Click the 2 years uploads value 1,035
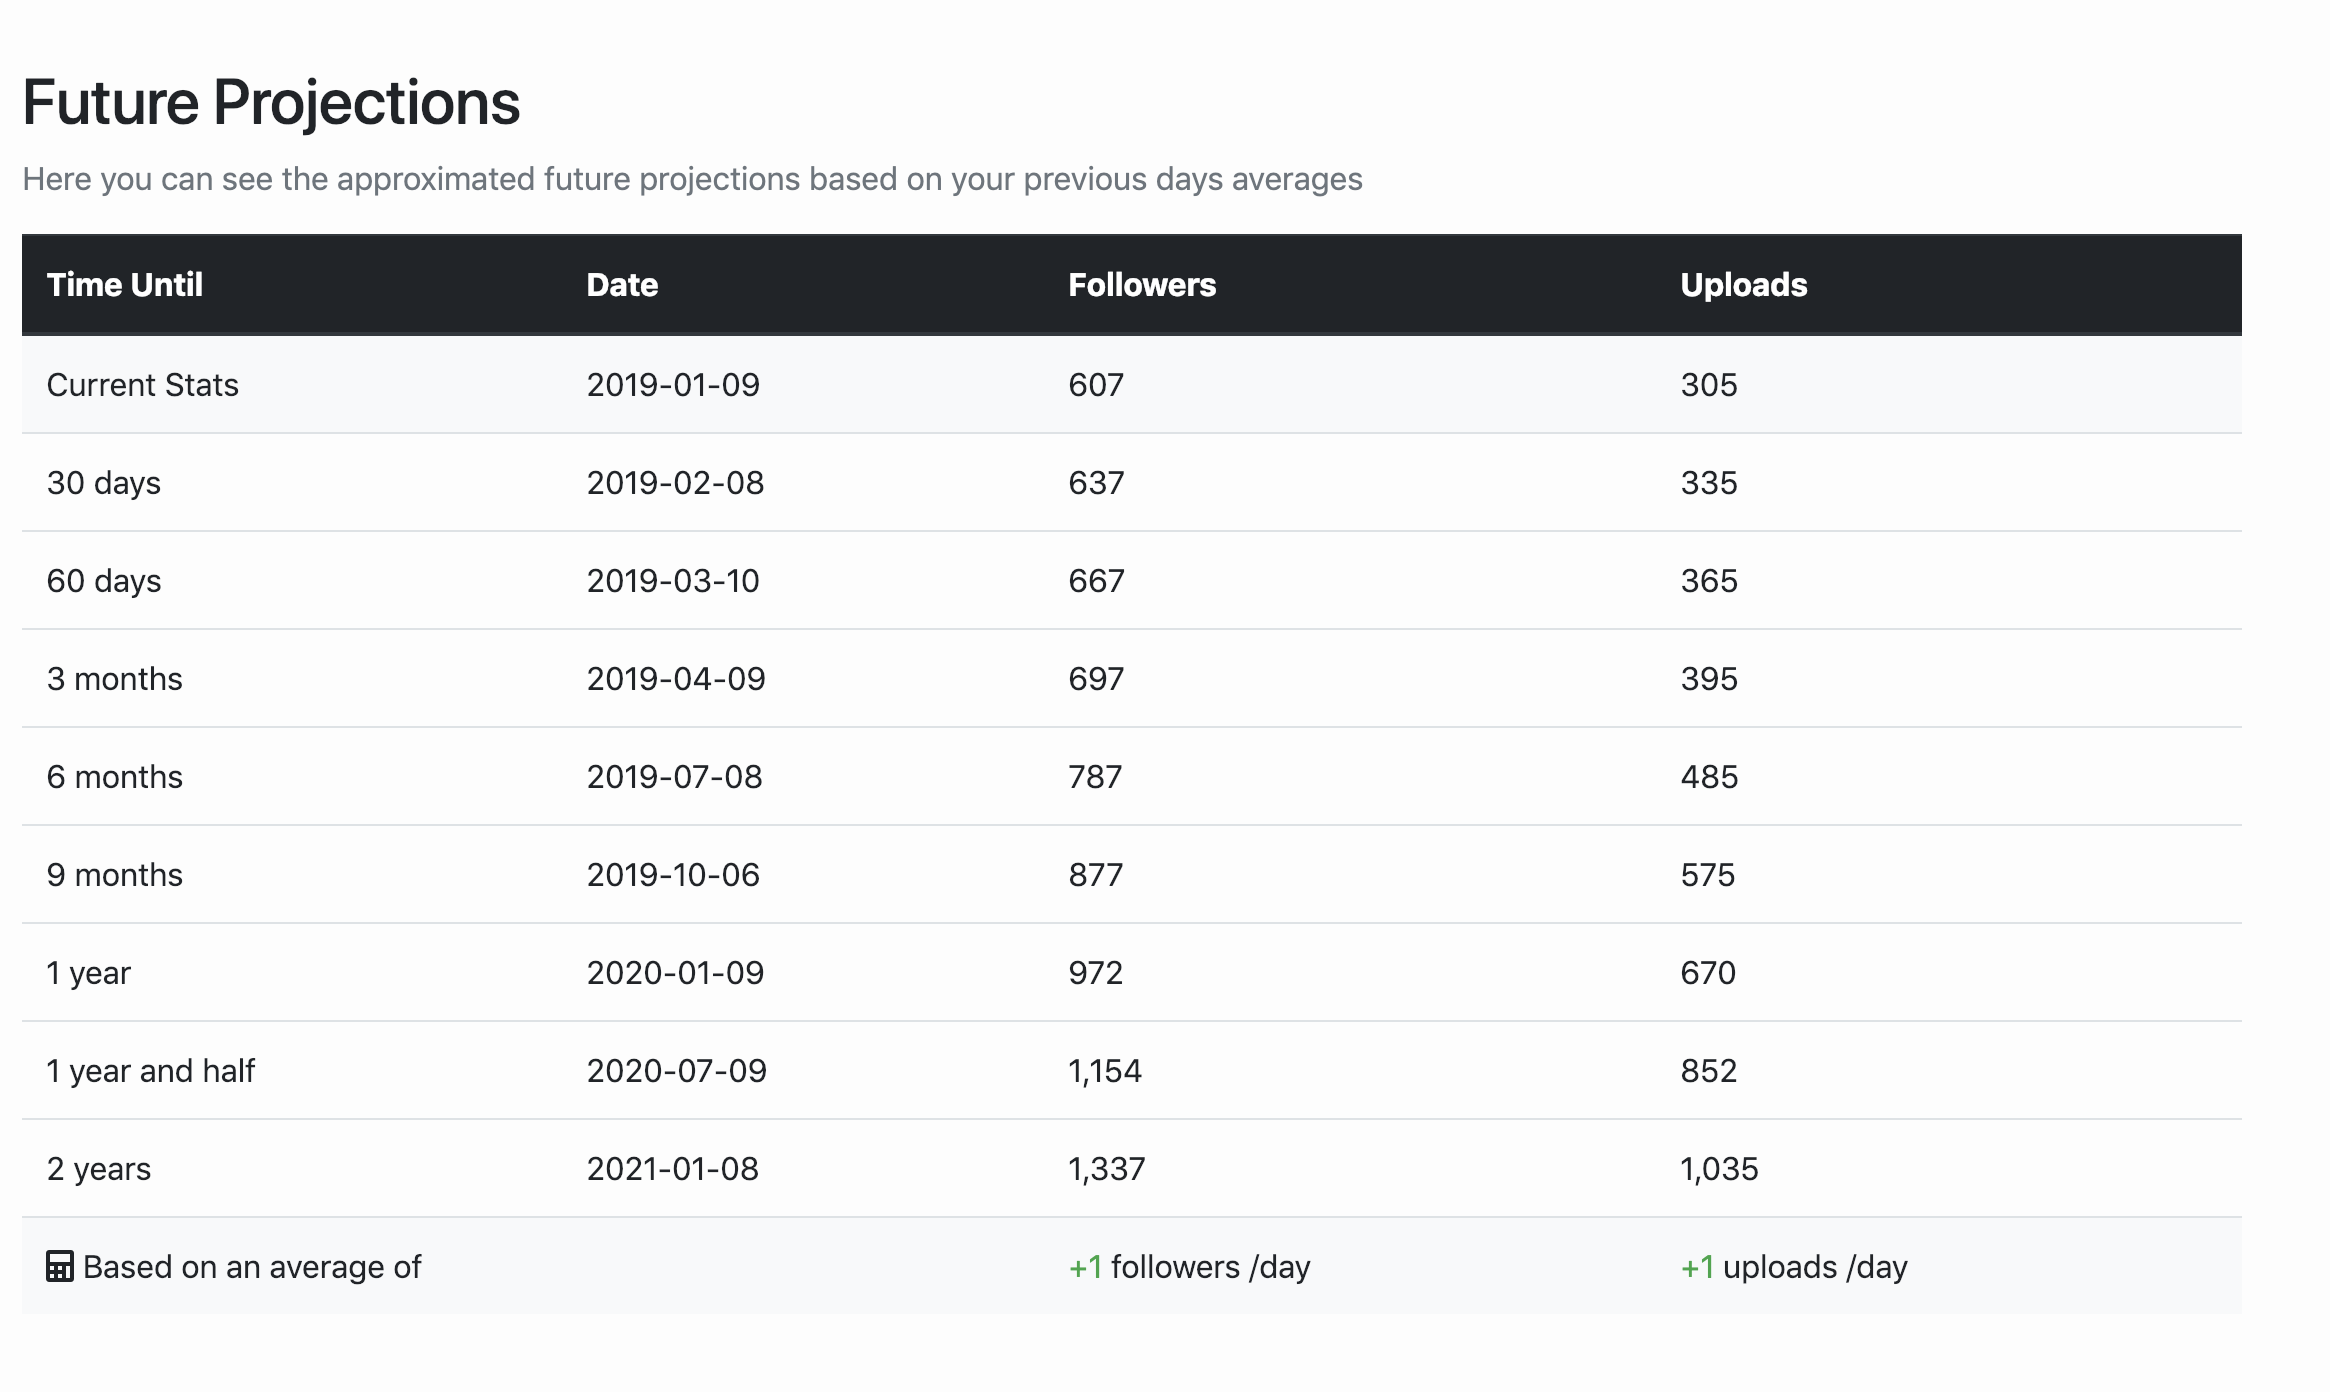2330x1392 pixels. coord(1719,1169)
